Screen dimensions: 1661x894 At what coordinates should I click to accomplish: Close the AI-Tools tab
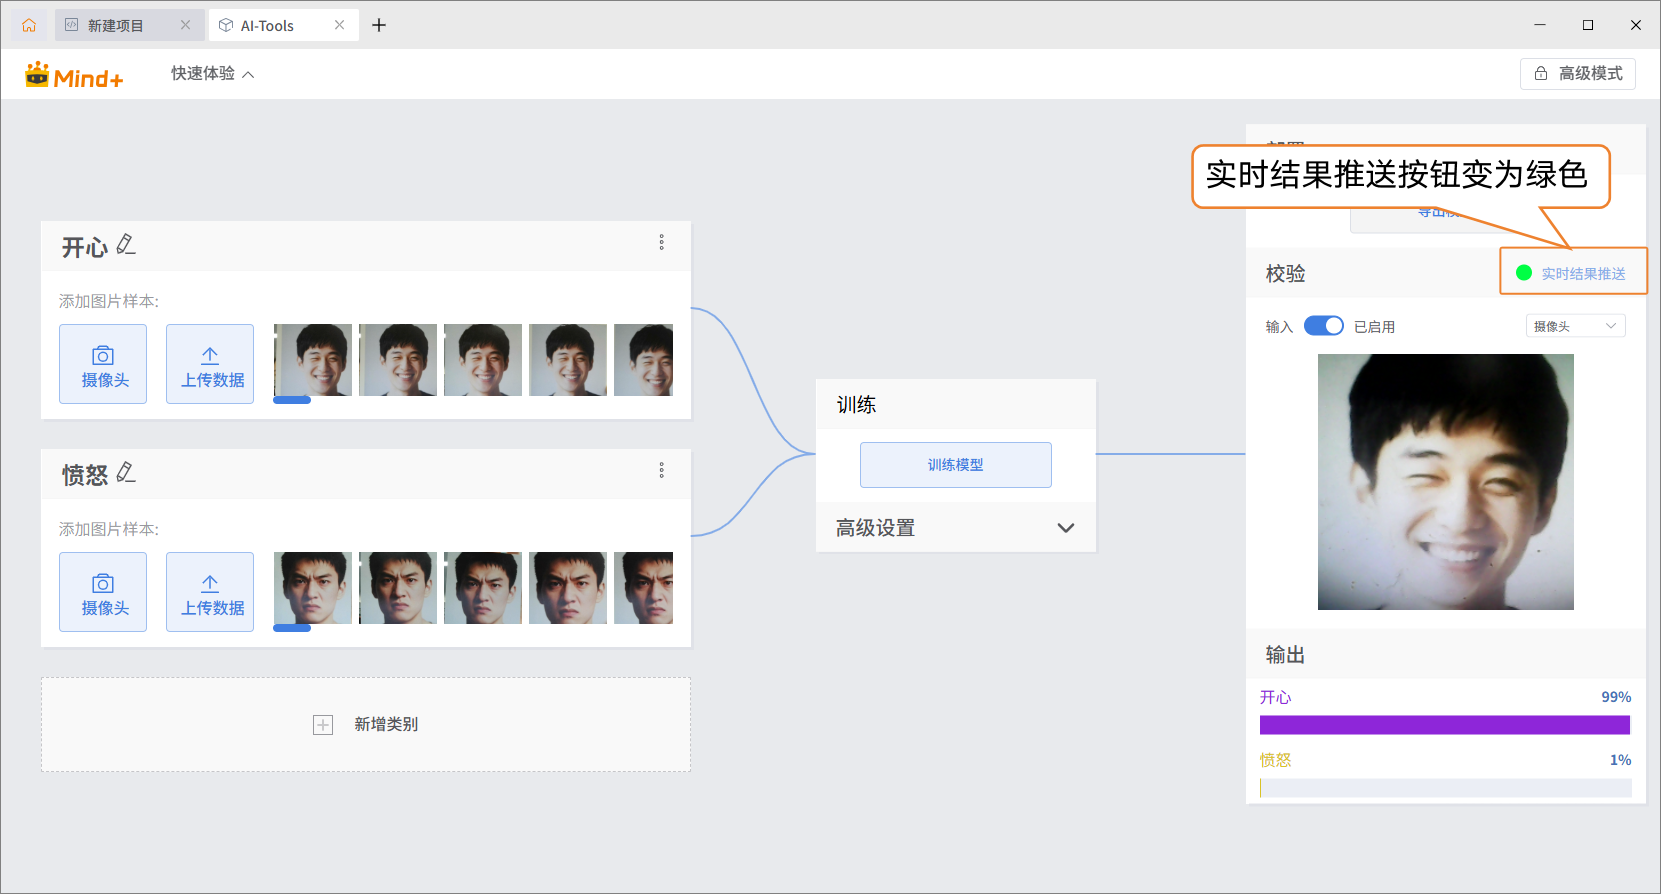(339, 25)
